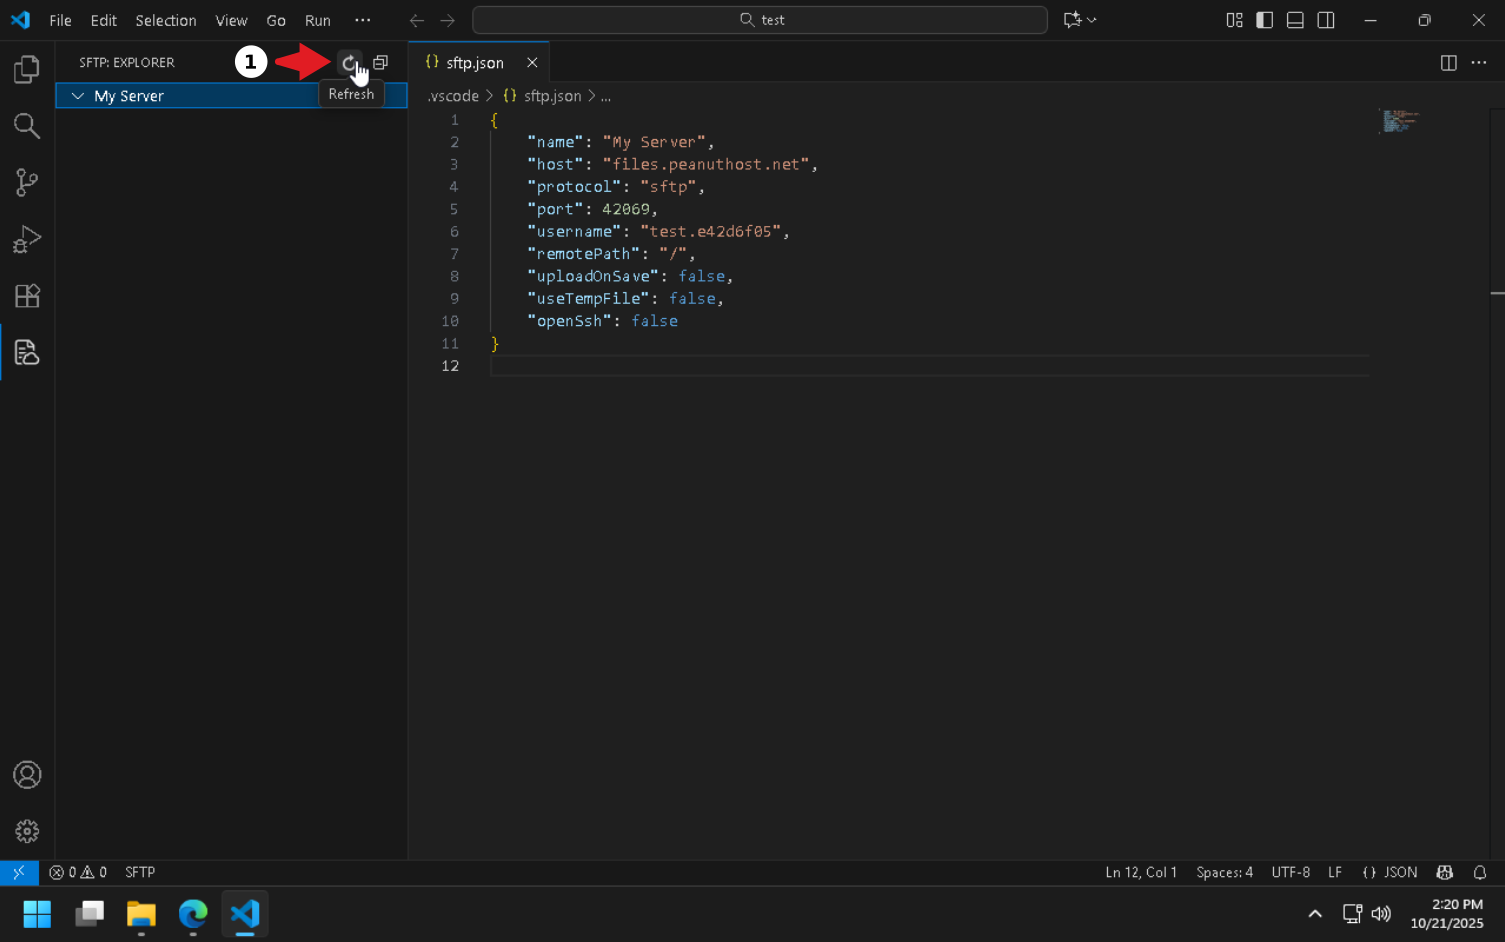Toggle the primary sidebar visibility
1505x942 pixels.
(1264, 20)
